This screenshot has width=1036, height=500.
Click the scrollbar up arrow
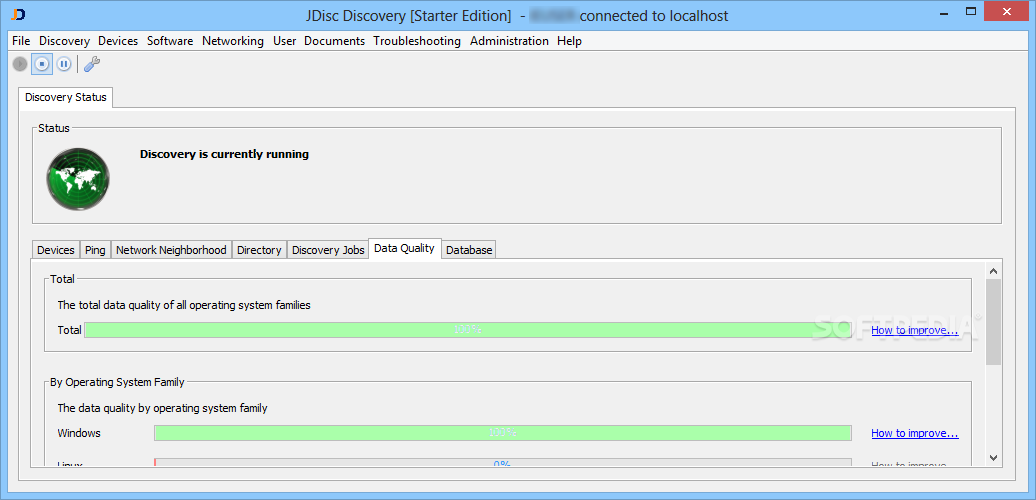(993, 269)
